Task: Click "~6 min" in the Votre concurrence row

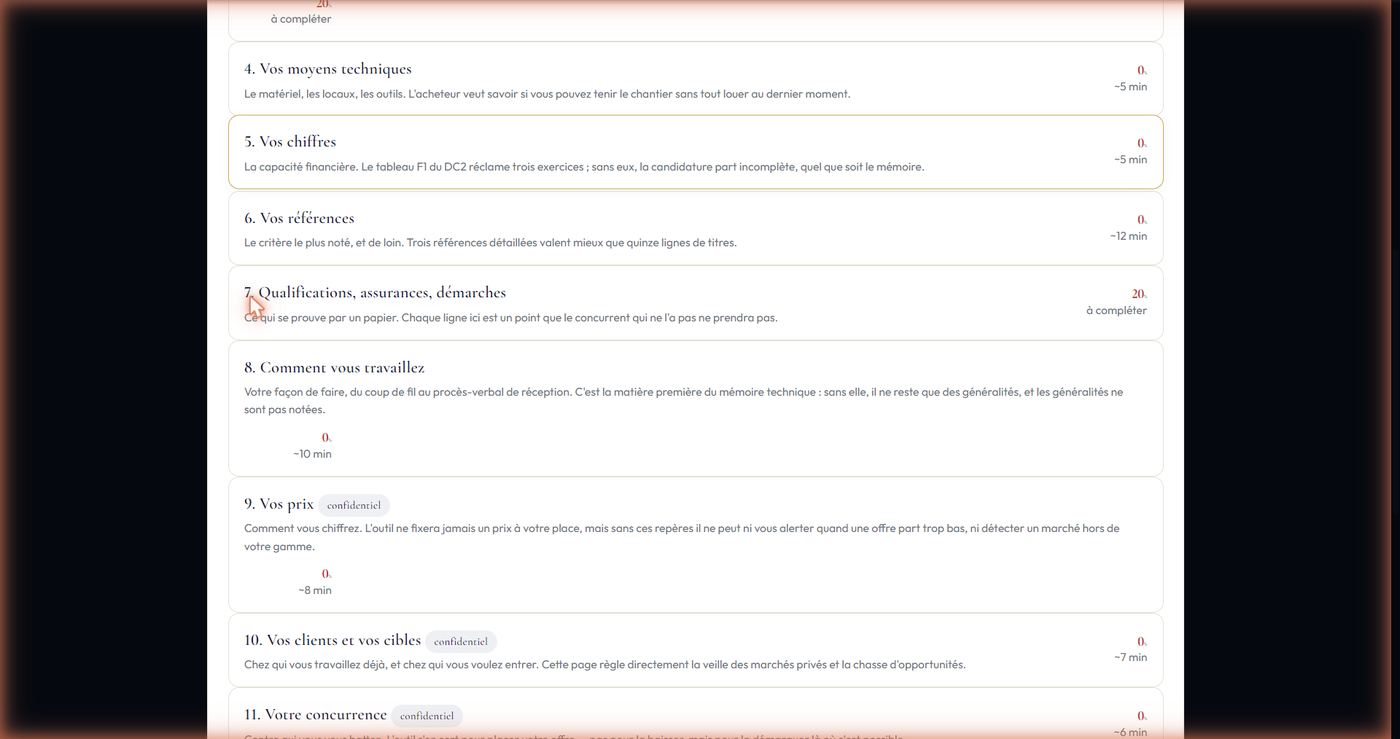Action: (1130, 732)
